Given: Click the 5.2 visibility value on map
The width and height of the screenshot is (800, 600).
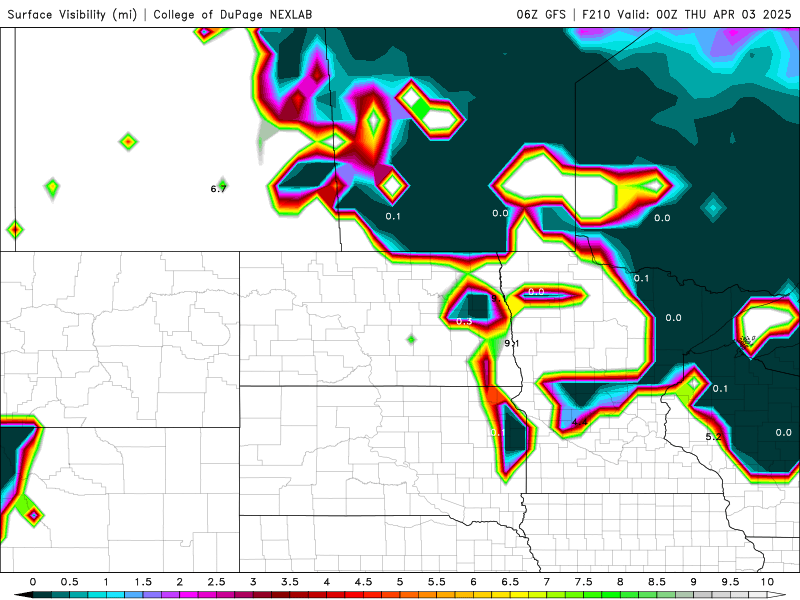Looking at the screenshot, I should tap(713, 436).
